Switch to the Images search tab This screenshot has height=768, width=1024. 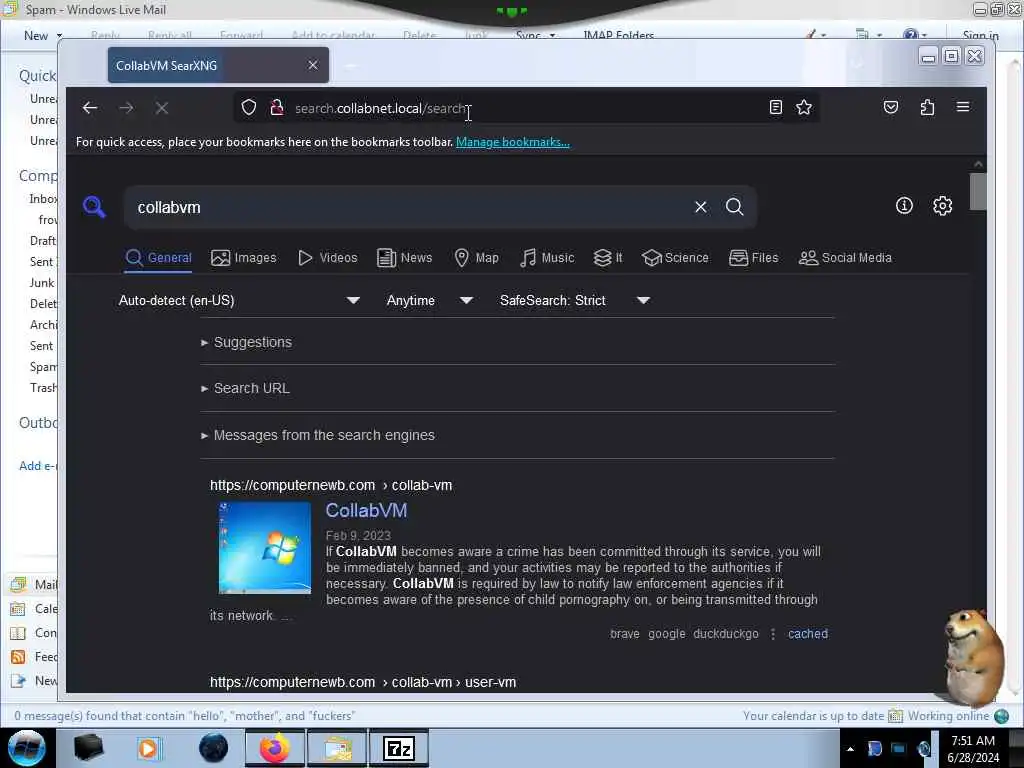[244, 258]
